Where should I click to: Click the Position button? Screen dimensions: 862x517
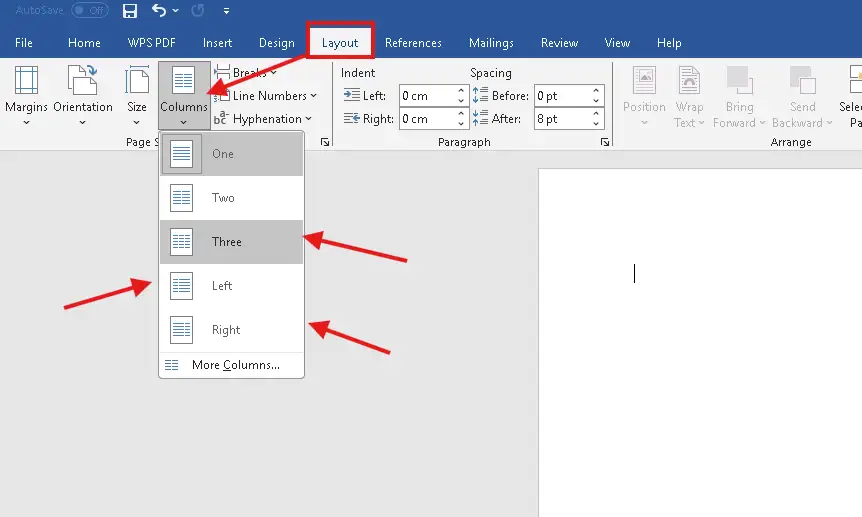(644, 96)
